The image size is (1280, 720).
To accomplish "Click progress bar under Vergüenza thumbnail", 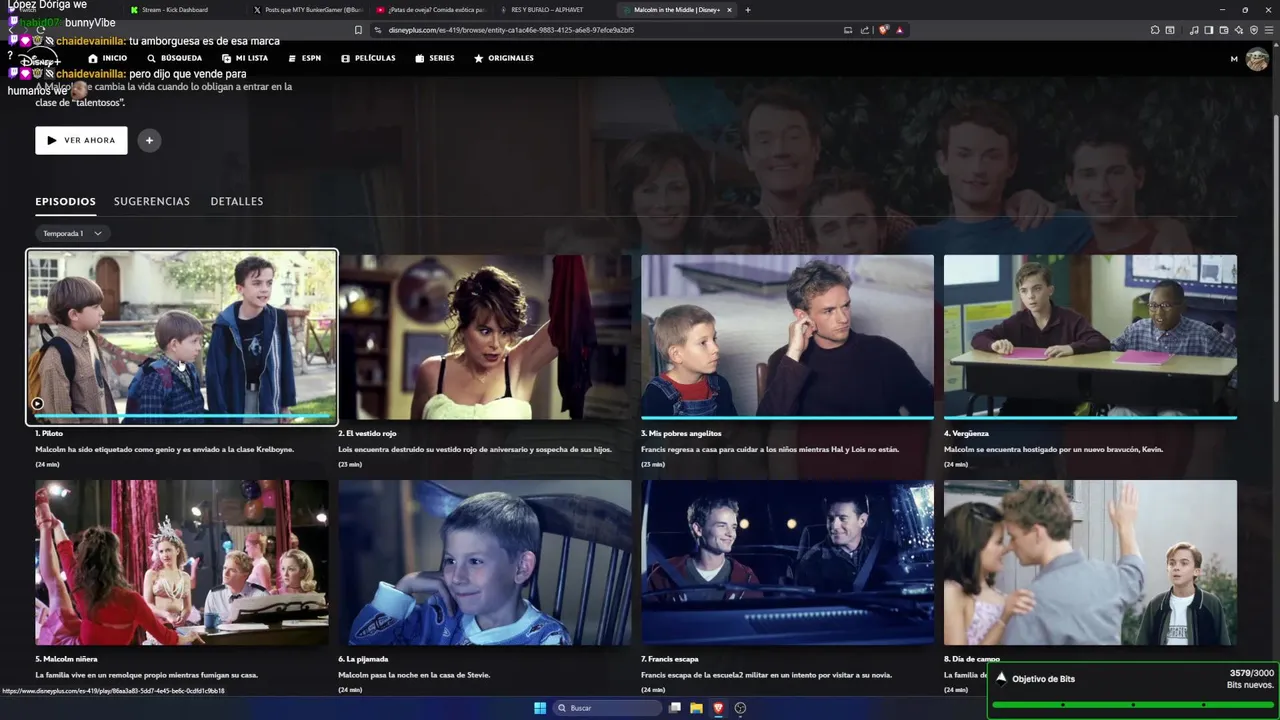I will pyautogui.click(x=1090, y=418).
